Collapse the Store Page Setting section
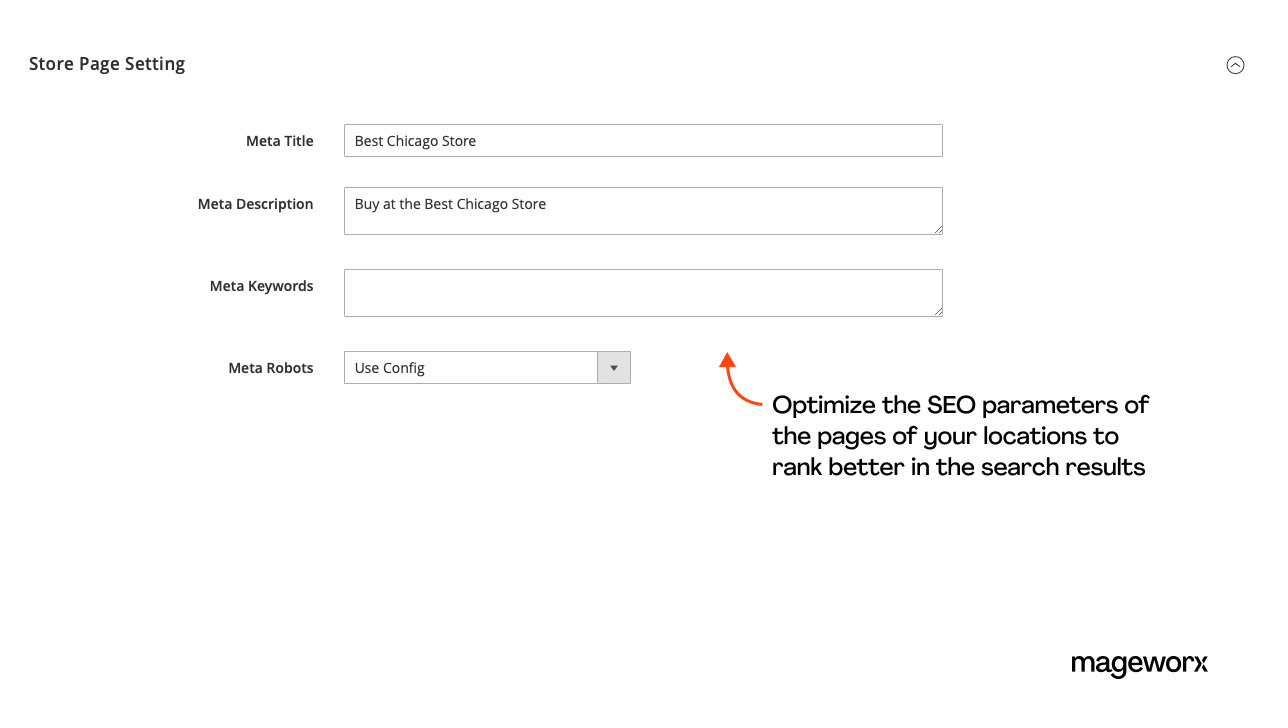The image size is (1288, 728). tap(1235, 65)
